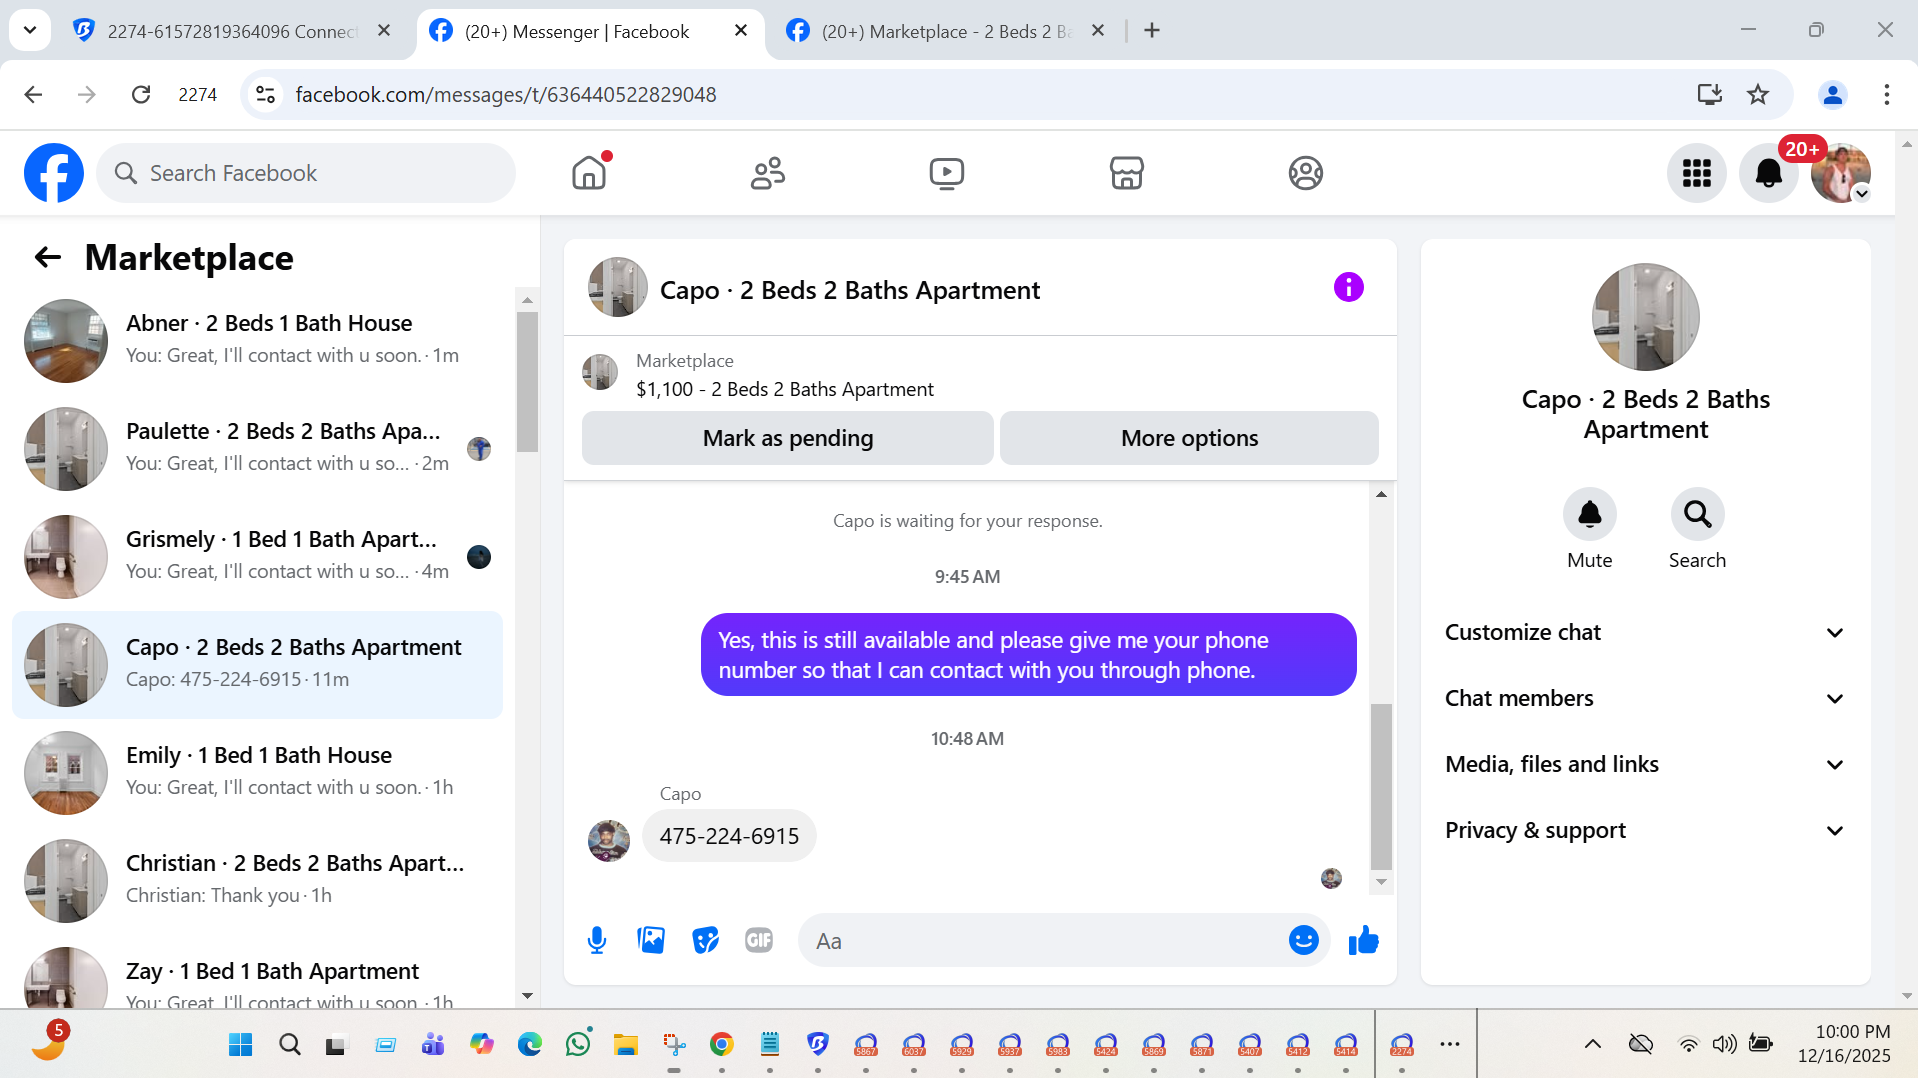Image resolution: width=1918 pixels, height=1078 pixels.
Task: Go back with the Marketplace back arrow
Action: pyautogui.click(x=48, y=258)
